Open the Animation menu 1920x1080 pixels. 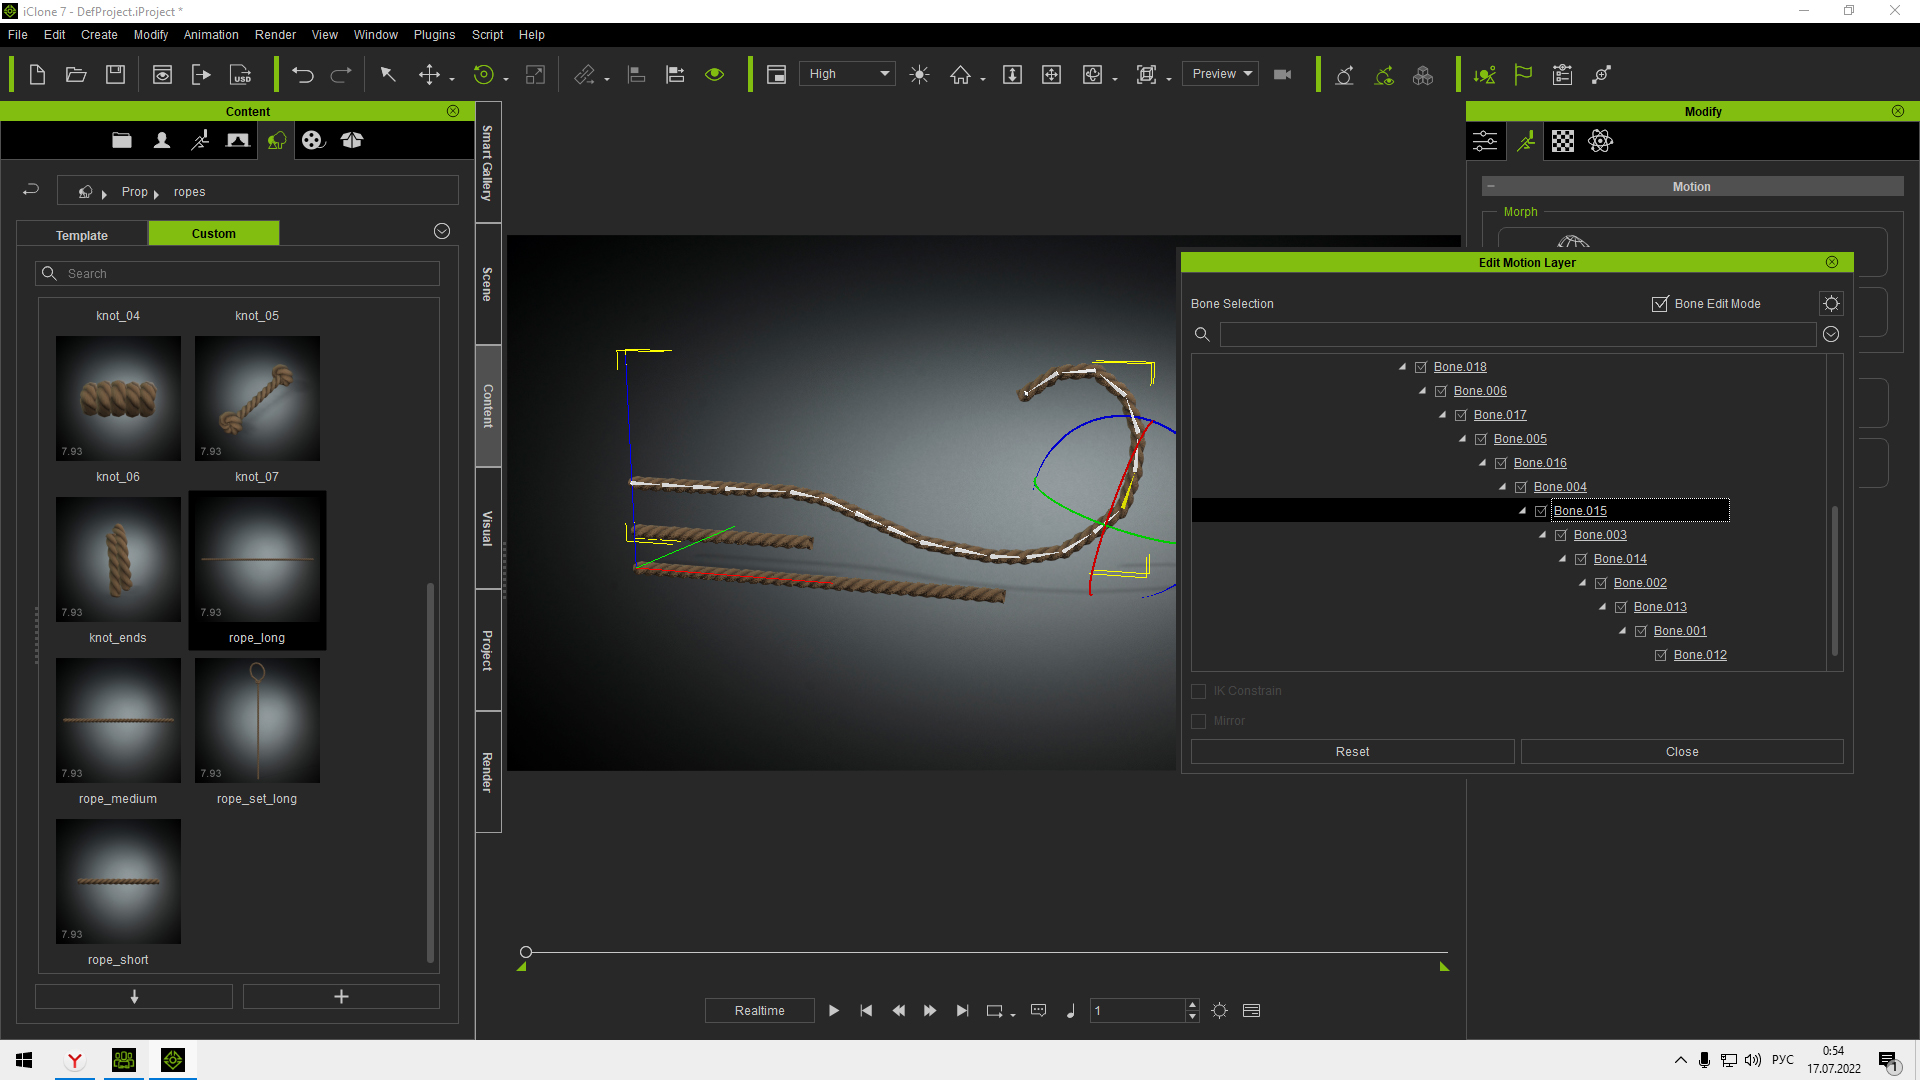[211, 35]
